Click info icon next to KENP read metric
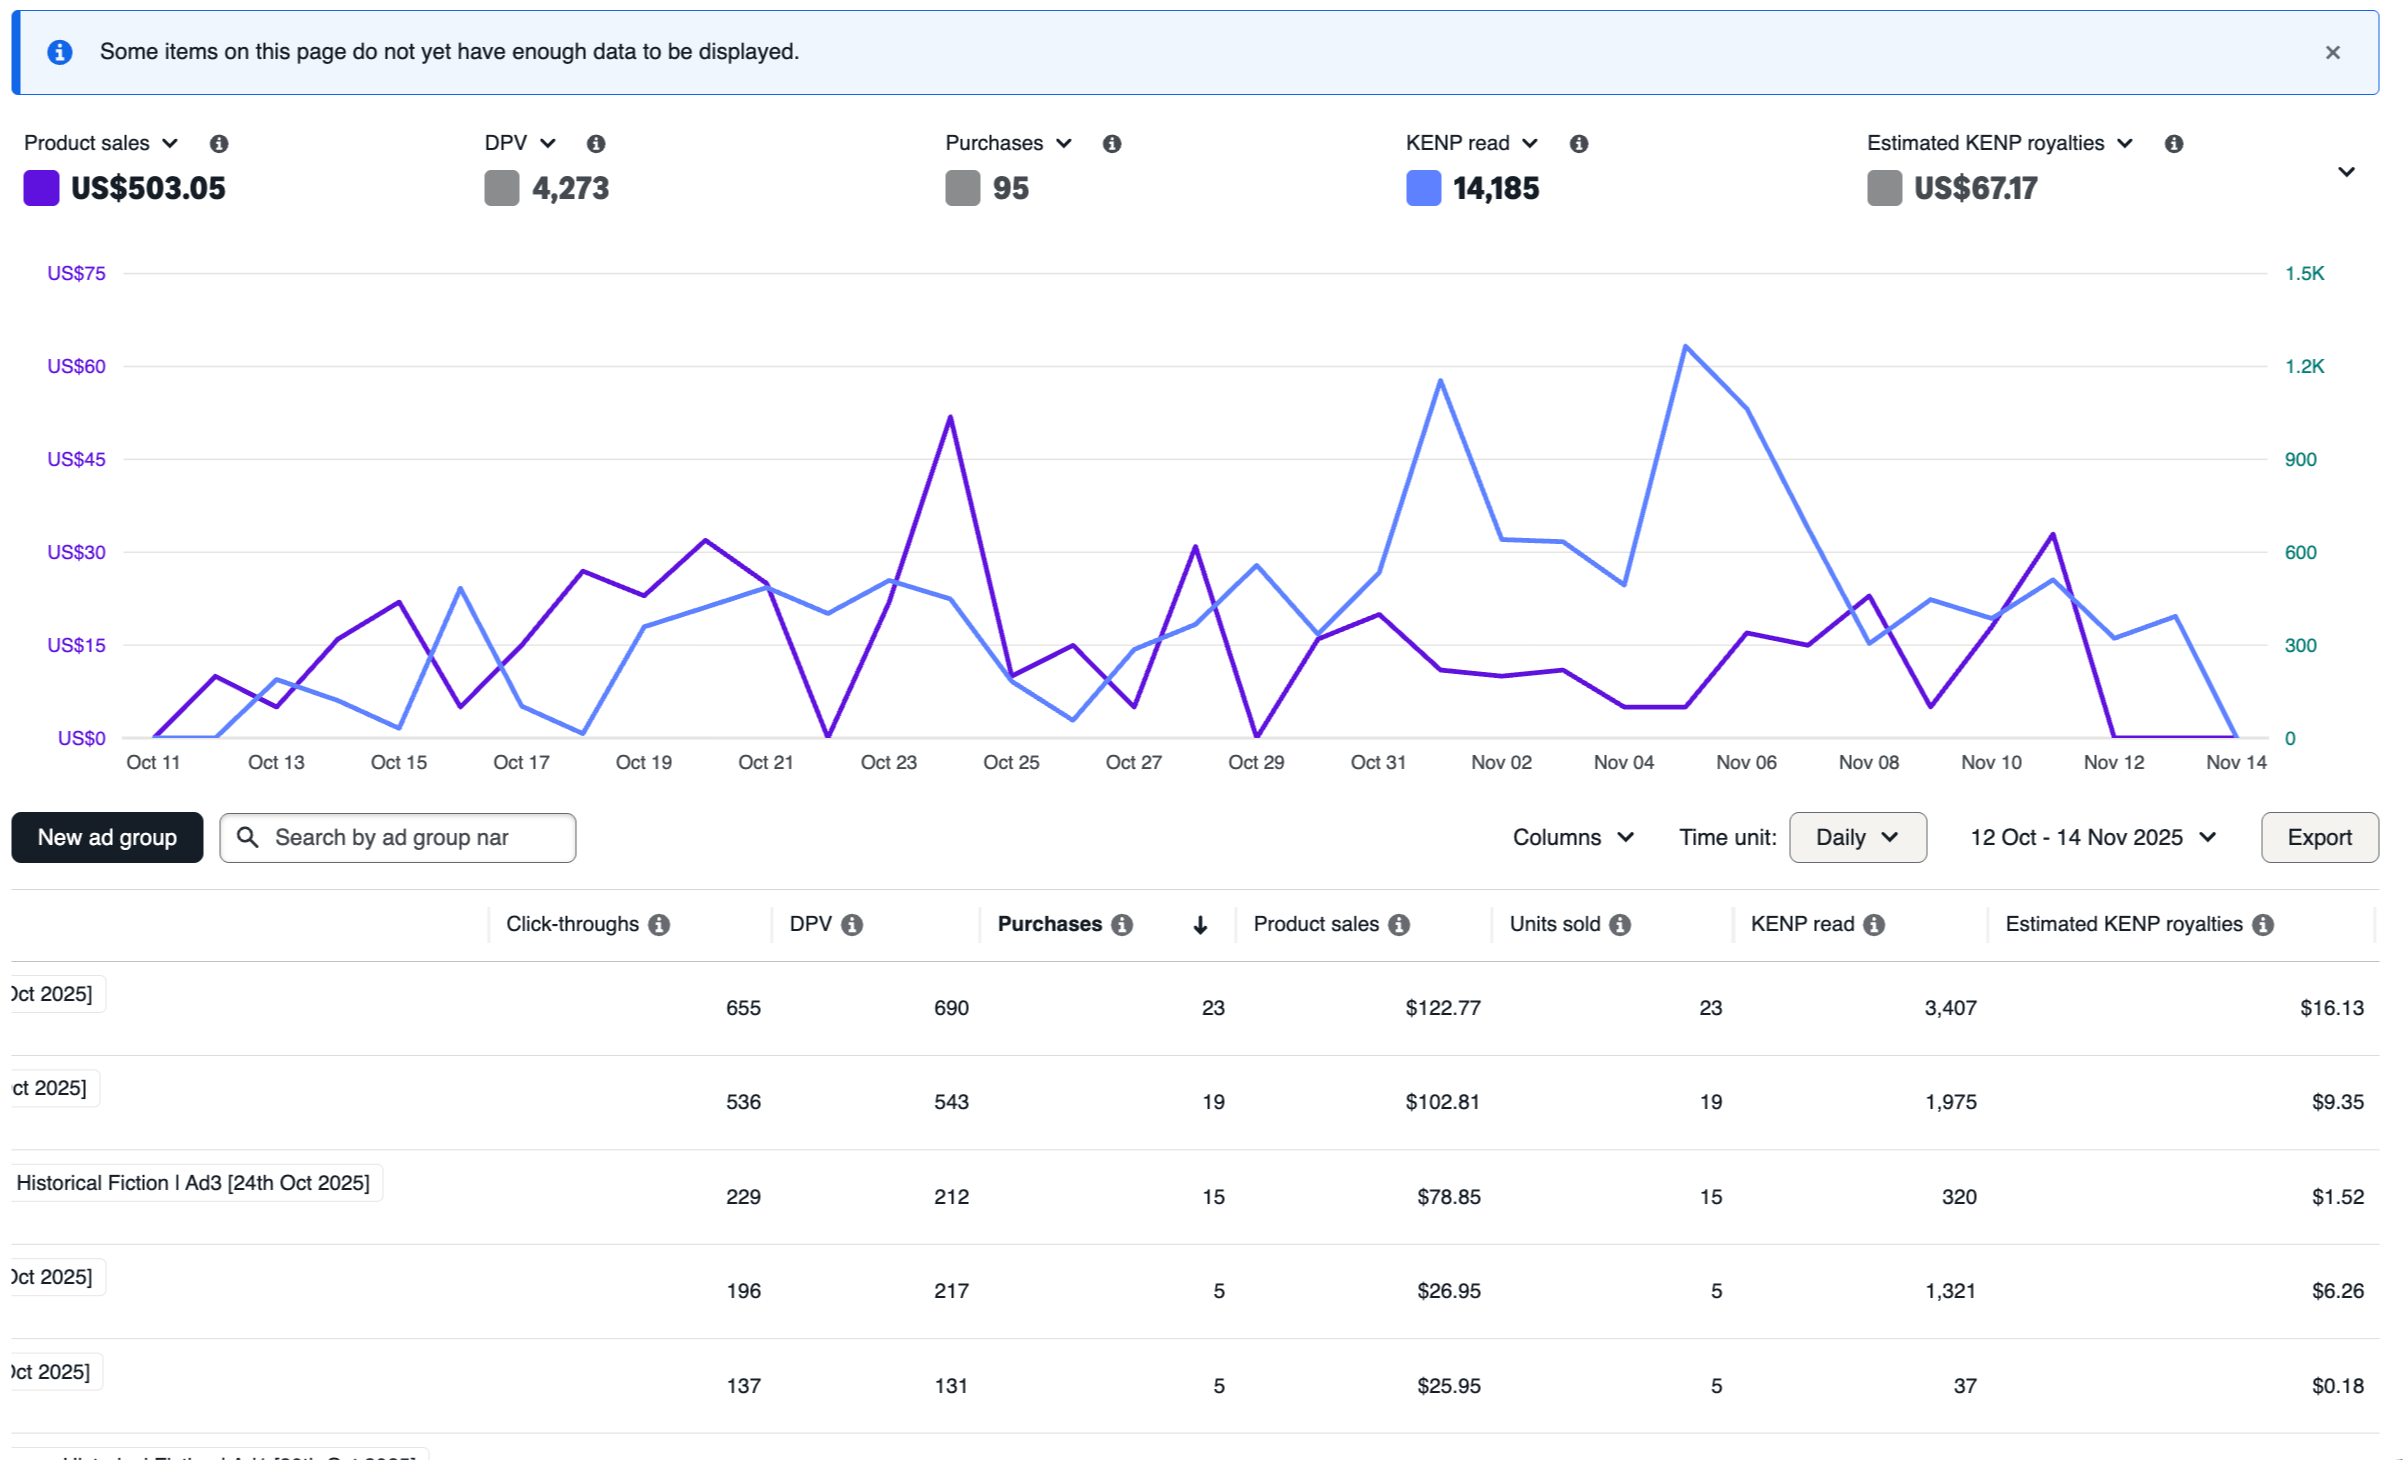2403x1460 pixels. [1579, 144]
